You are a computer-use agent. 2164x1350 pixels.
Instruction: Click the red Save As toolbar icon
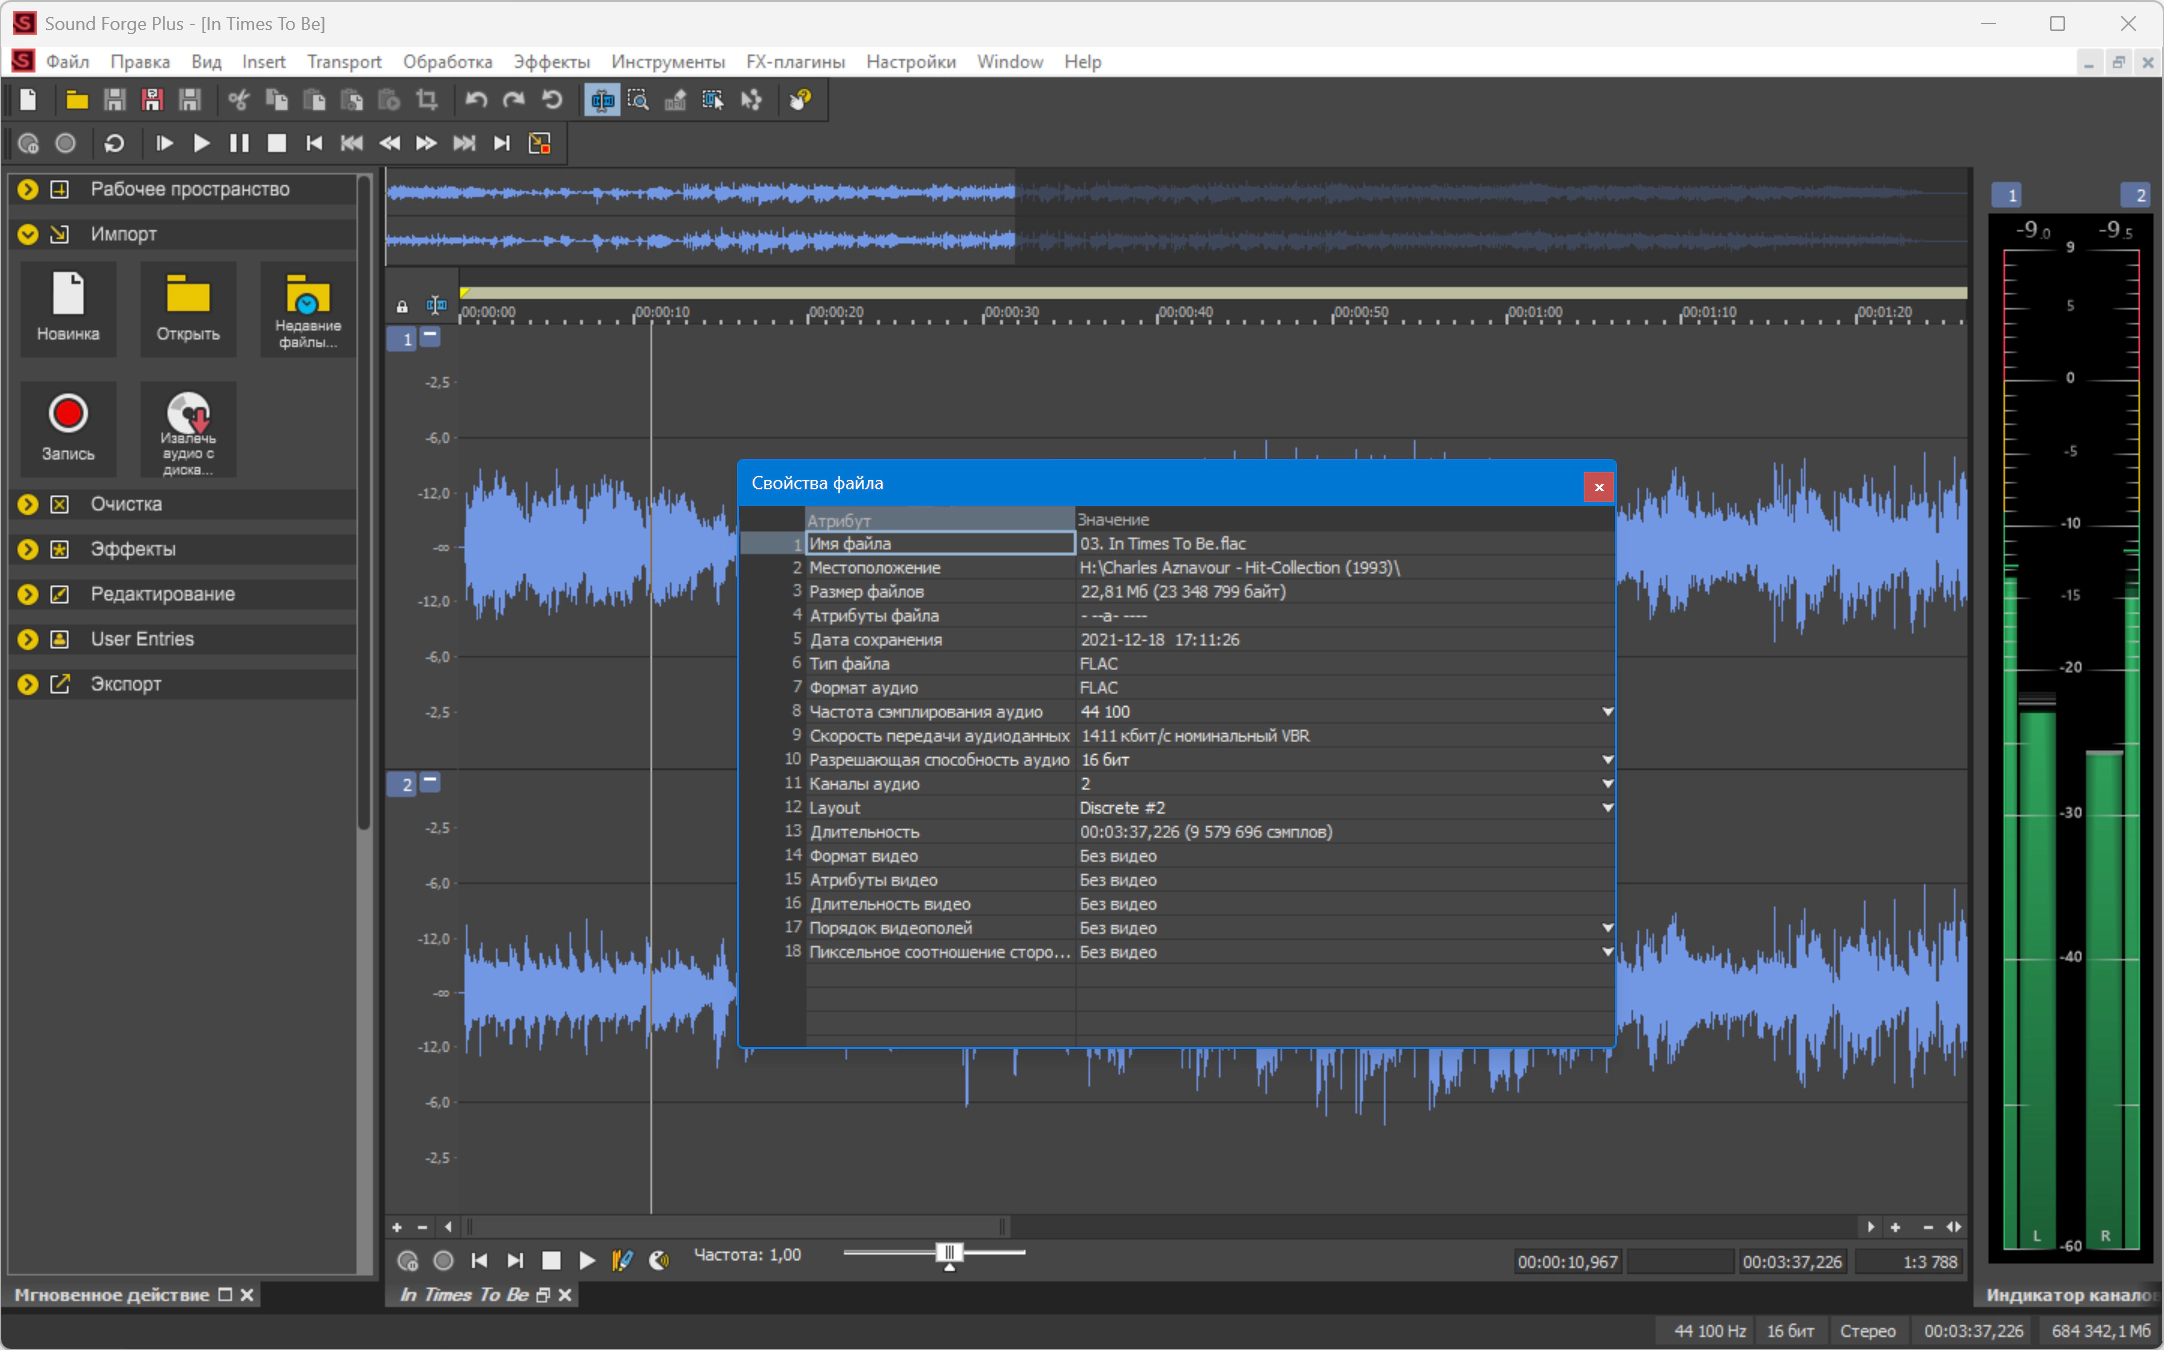pos(152,100)
